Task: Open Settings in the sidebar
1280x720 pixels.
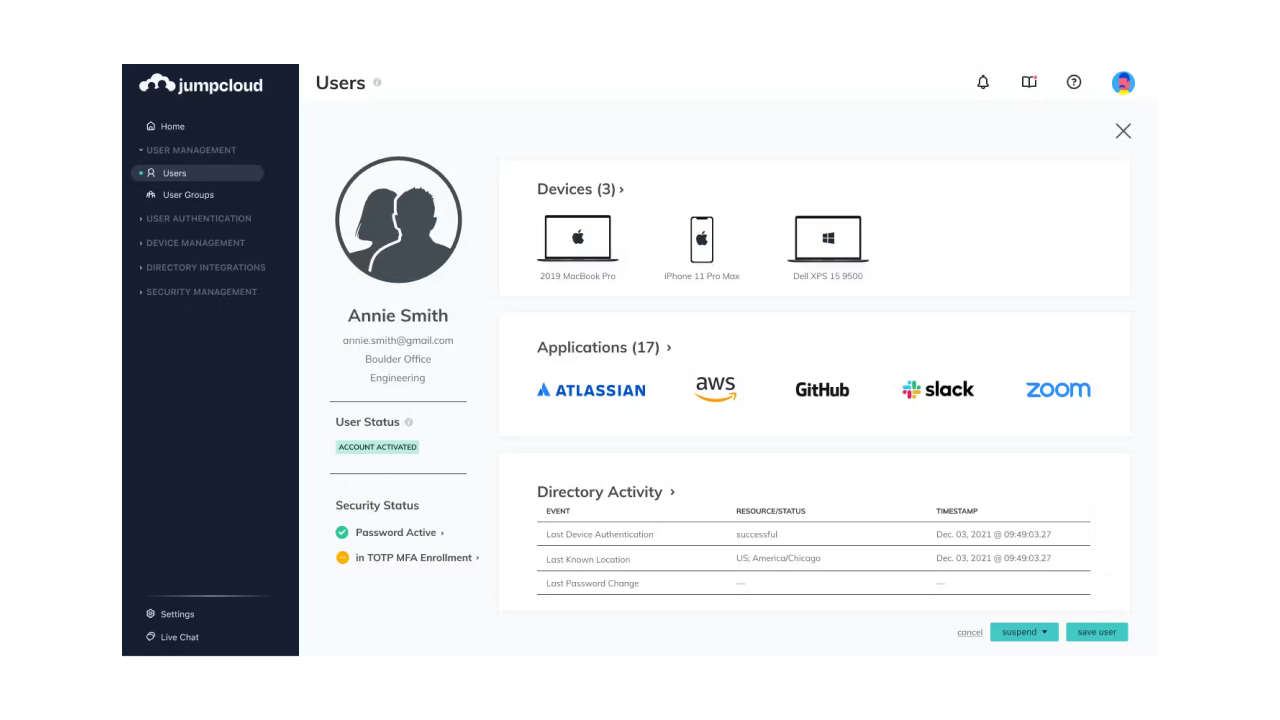Action: point(170,614)
